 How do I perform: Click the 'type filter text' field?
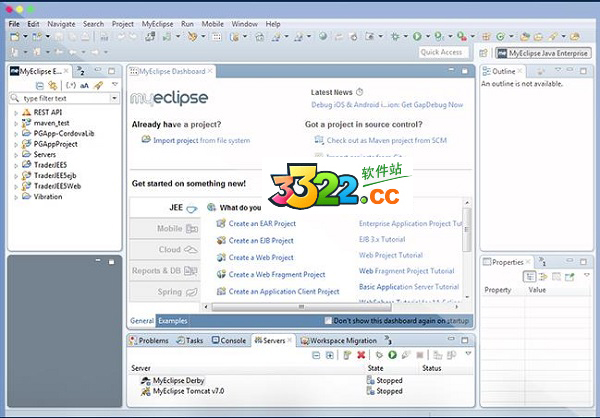[64, 98]
